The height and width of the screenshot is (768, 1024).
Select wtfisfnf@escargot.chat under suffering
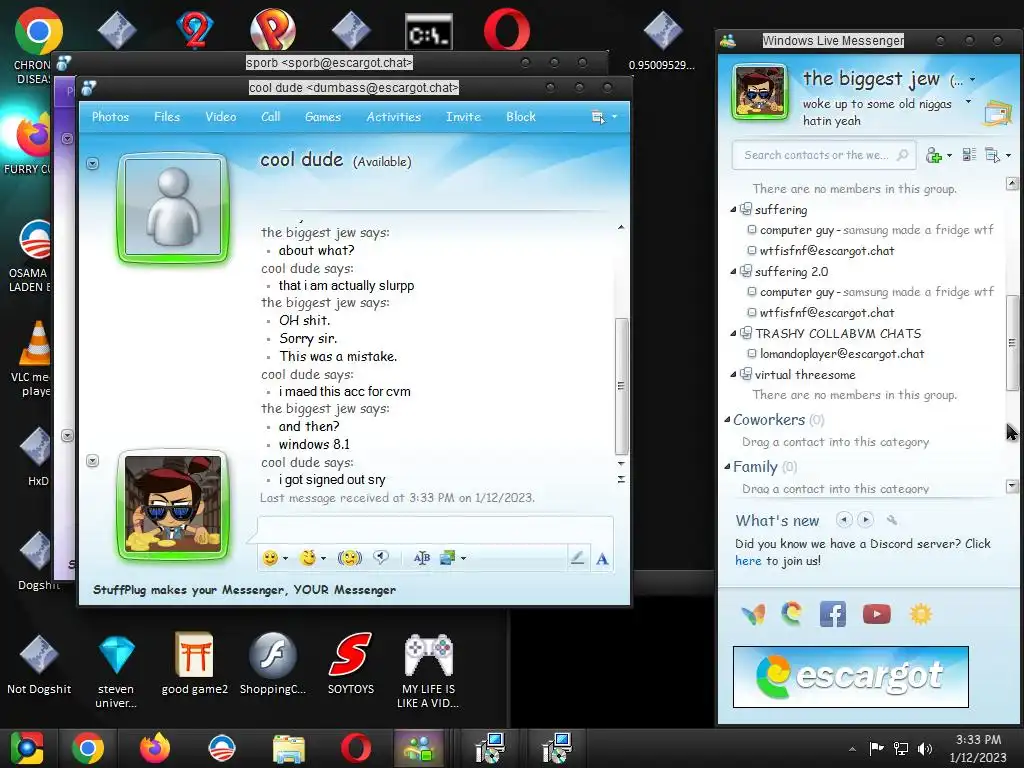click(827, 251)
